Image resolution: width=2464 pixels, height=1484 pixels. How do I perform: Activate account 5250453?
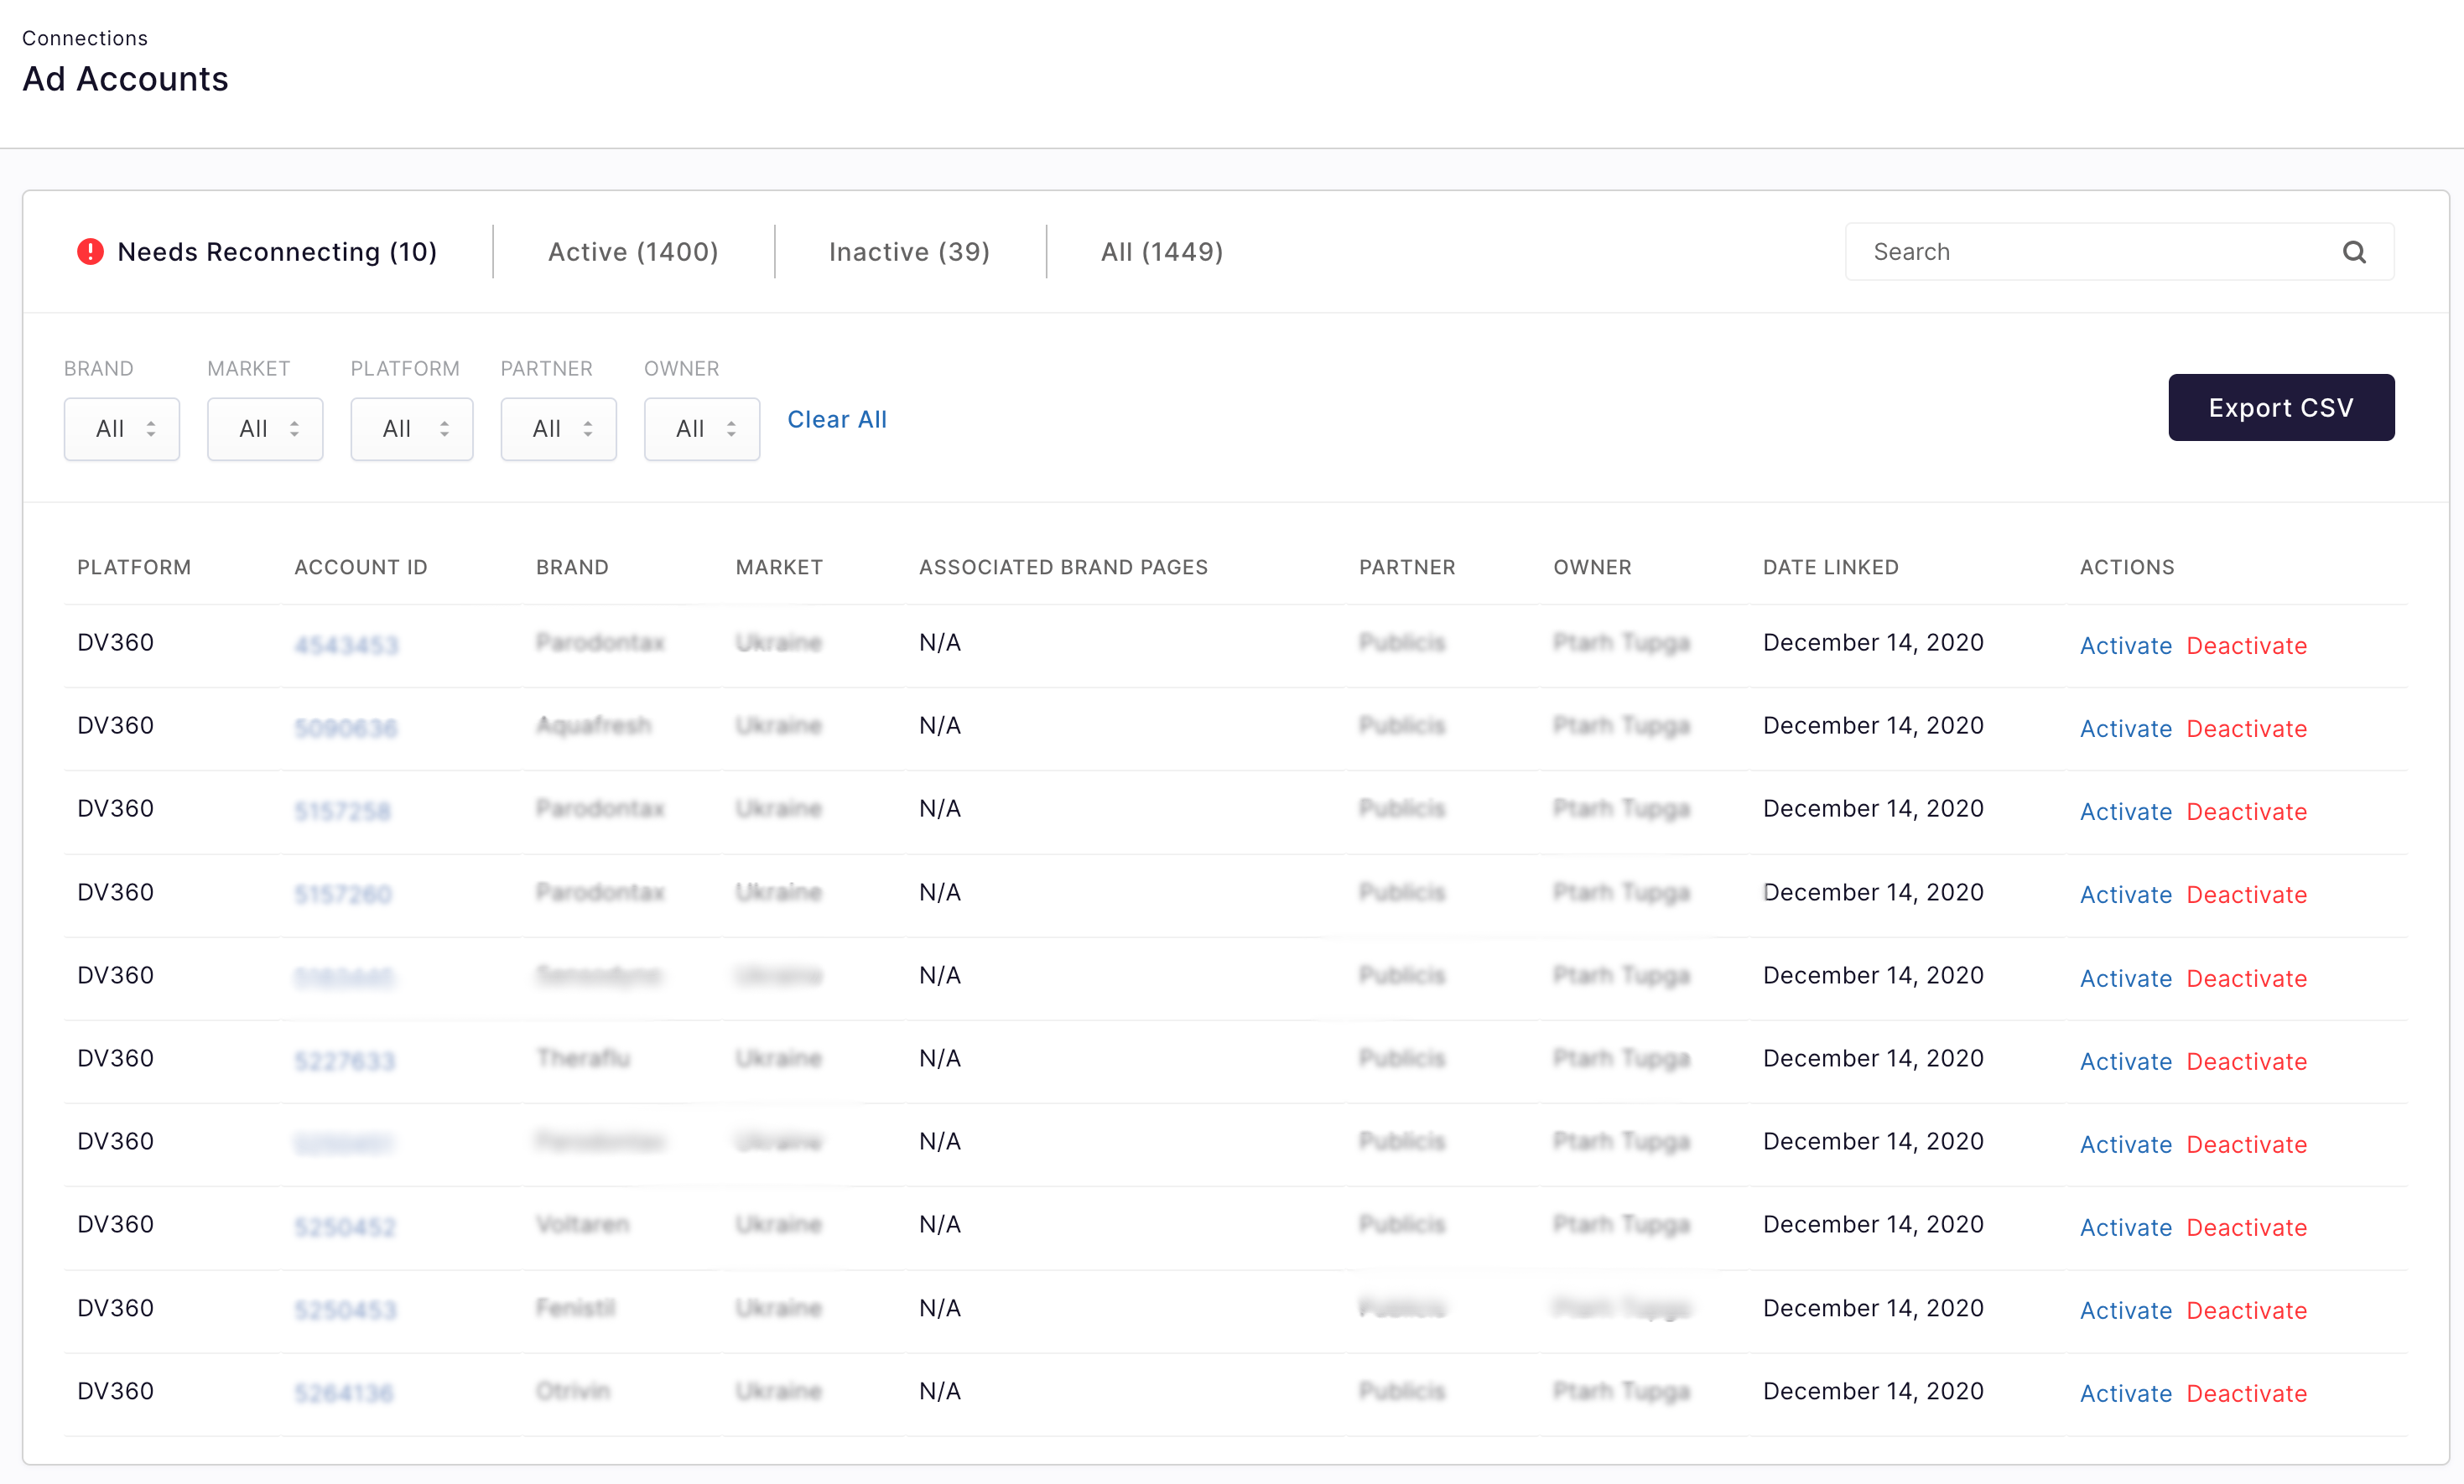pos(2126,1311)
